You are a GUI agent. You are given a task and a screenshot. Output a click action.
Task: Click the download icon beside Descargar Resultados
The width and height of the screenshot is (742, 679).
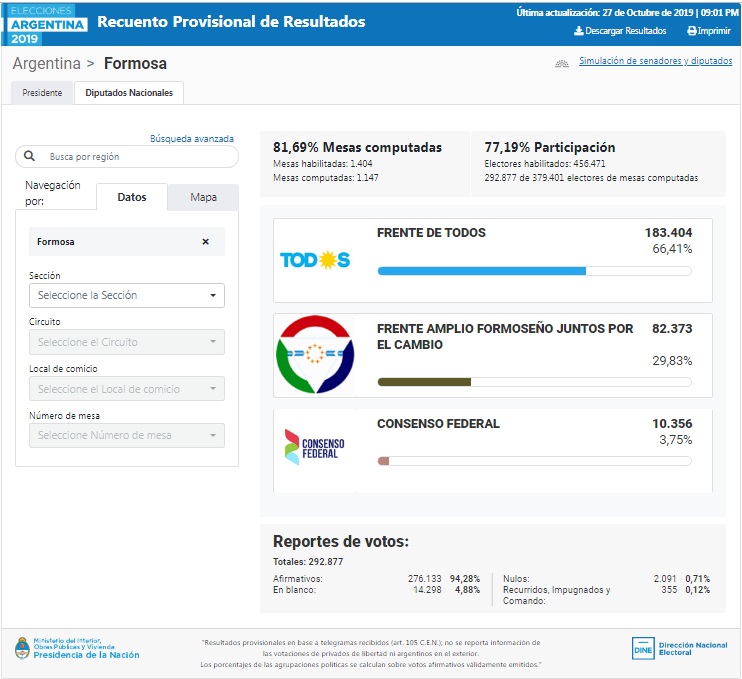(578, 31)
